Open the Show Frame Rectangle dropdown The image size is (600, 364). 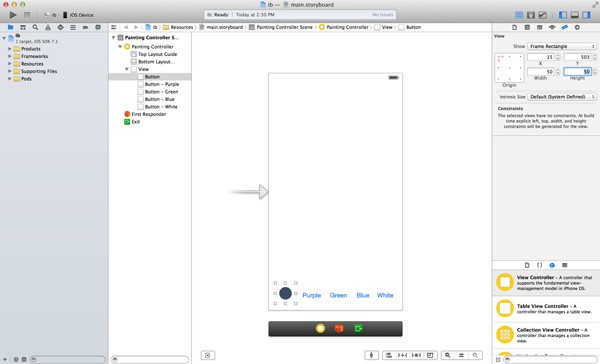point(562,46)
